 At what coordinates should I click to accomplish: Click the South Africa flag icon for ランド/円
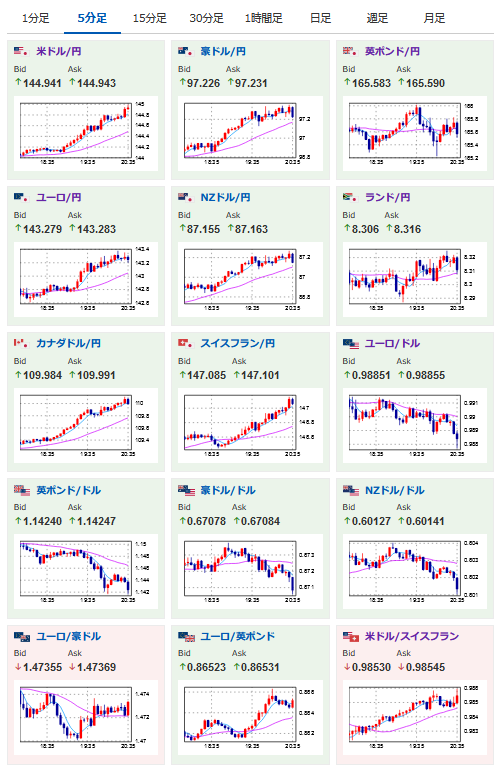(350, 197)
